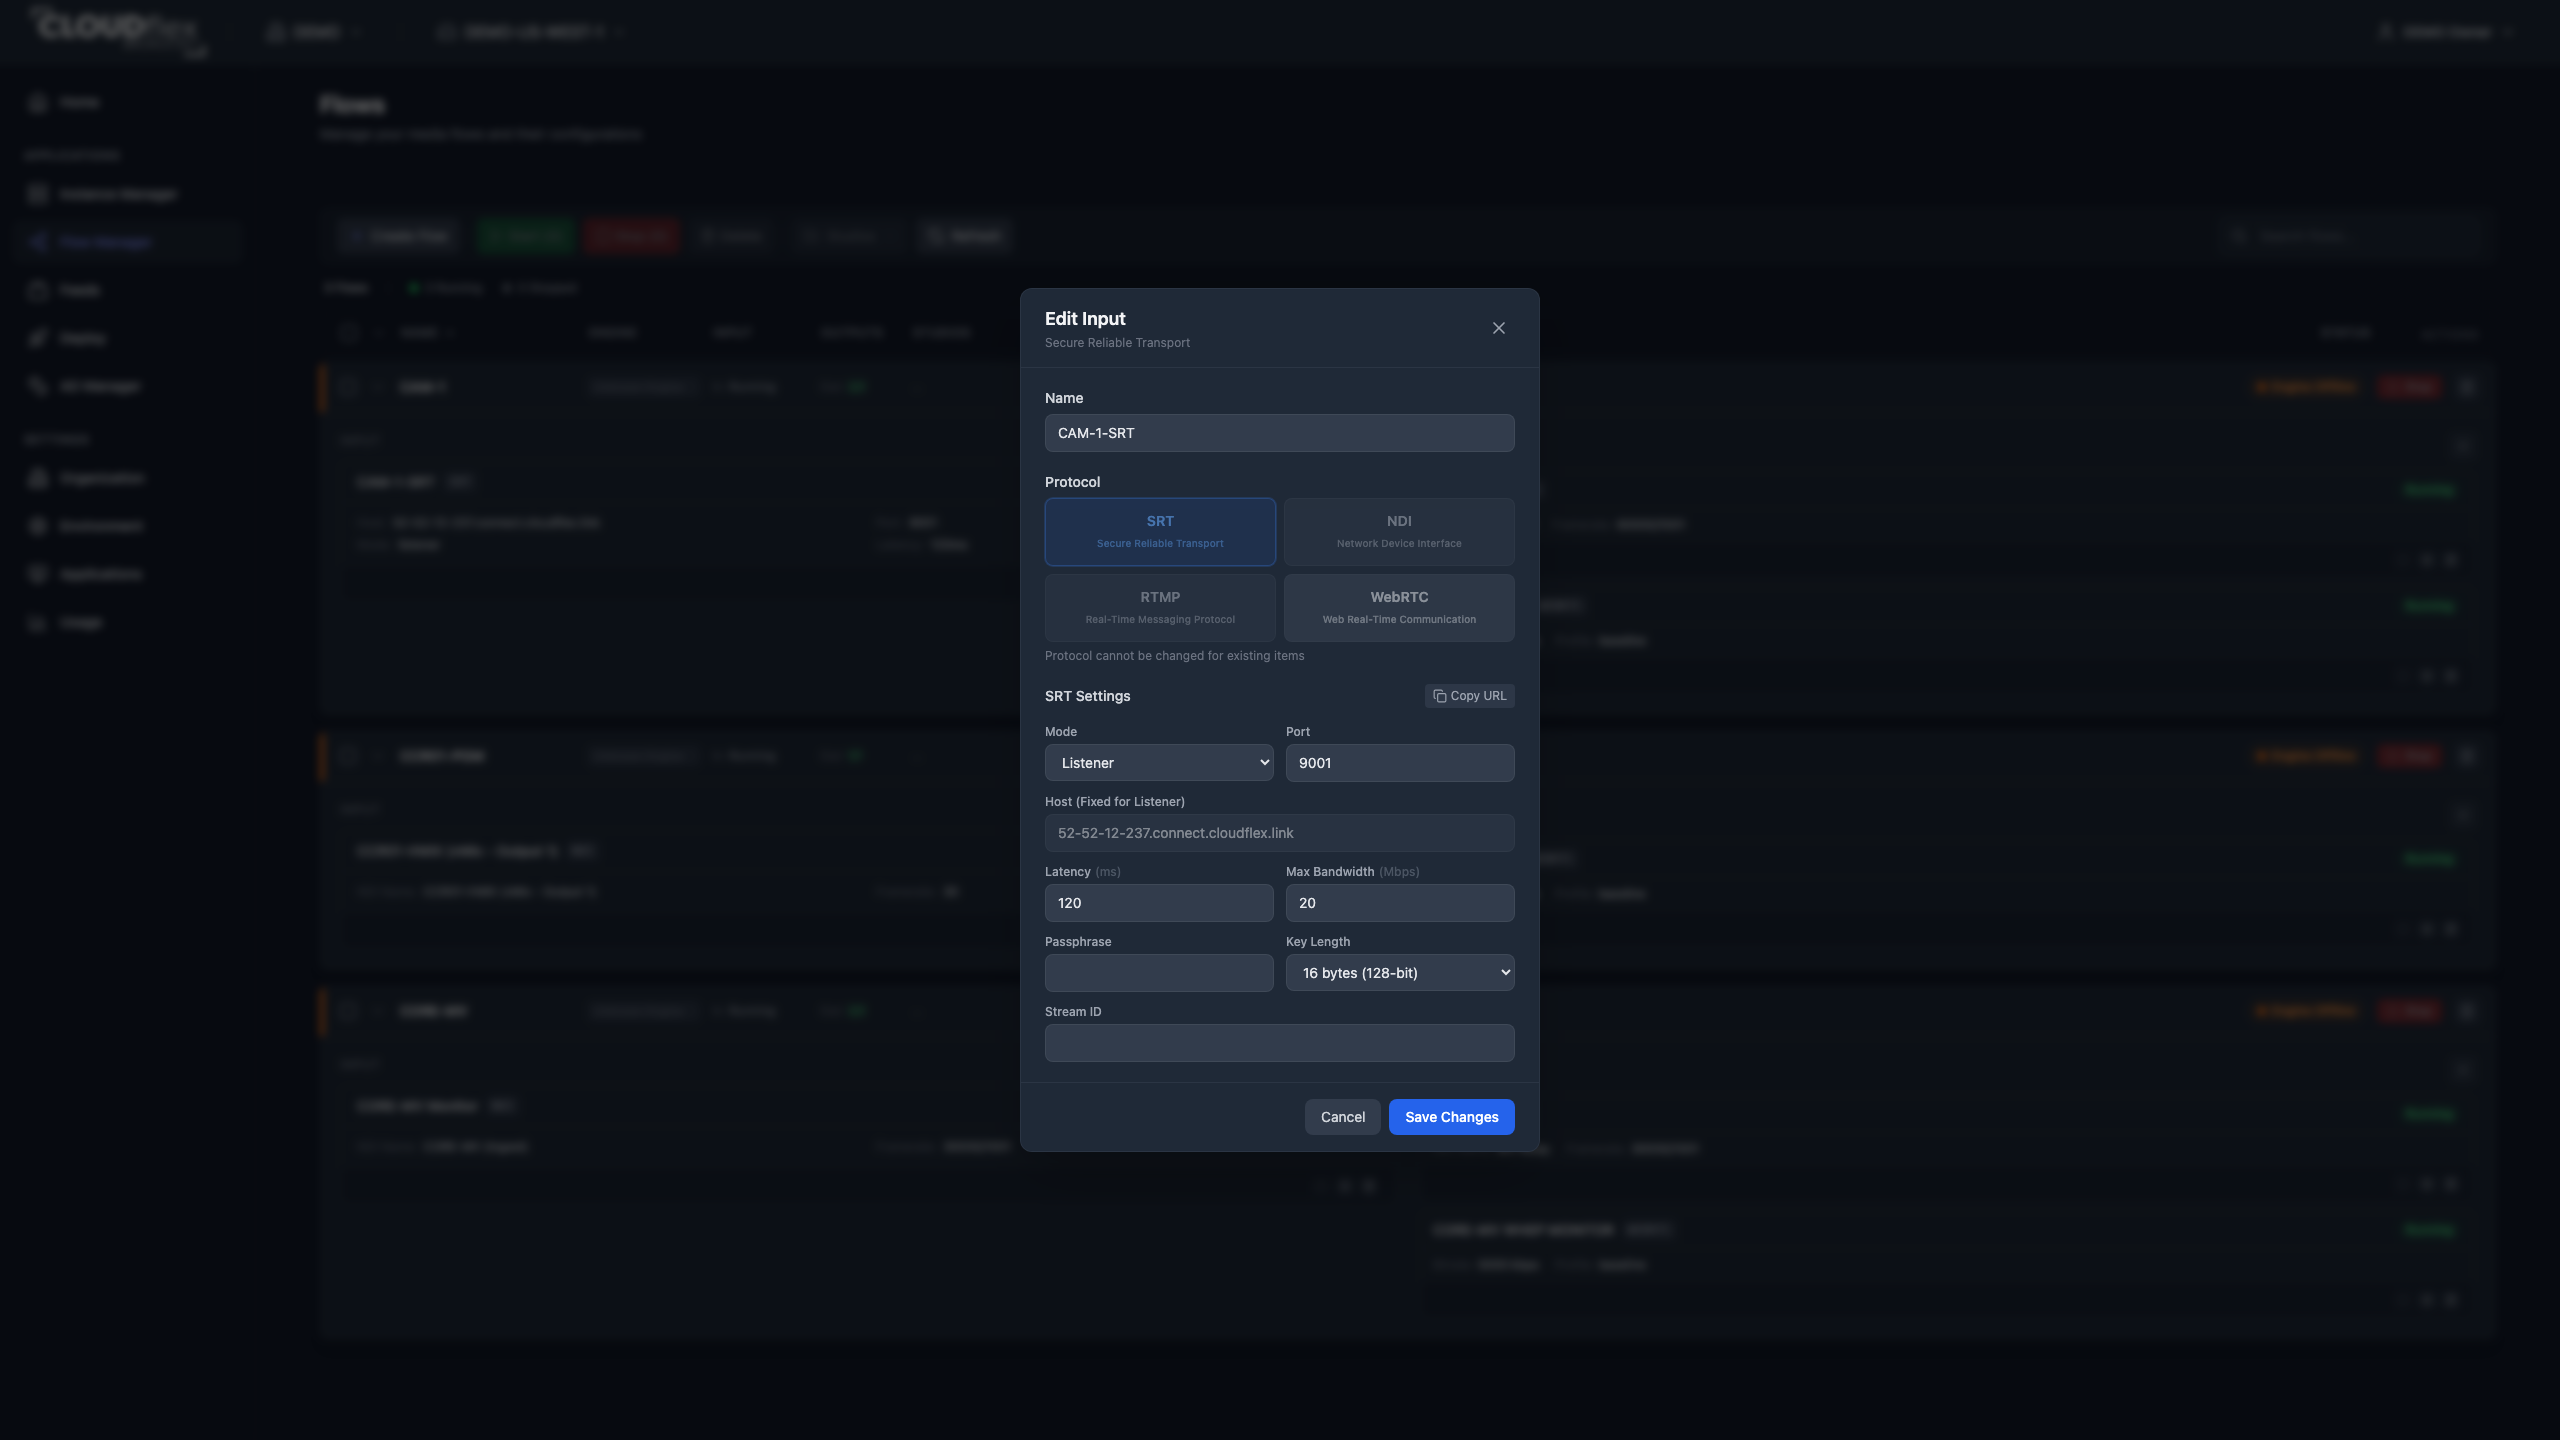2560x1440 pixels.
Task: Click the empty Stream ID field
Action: (1279, 1043)
